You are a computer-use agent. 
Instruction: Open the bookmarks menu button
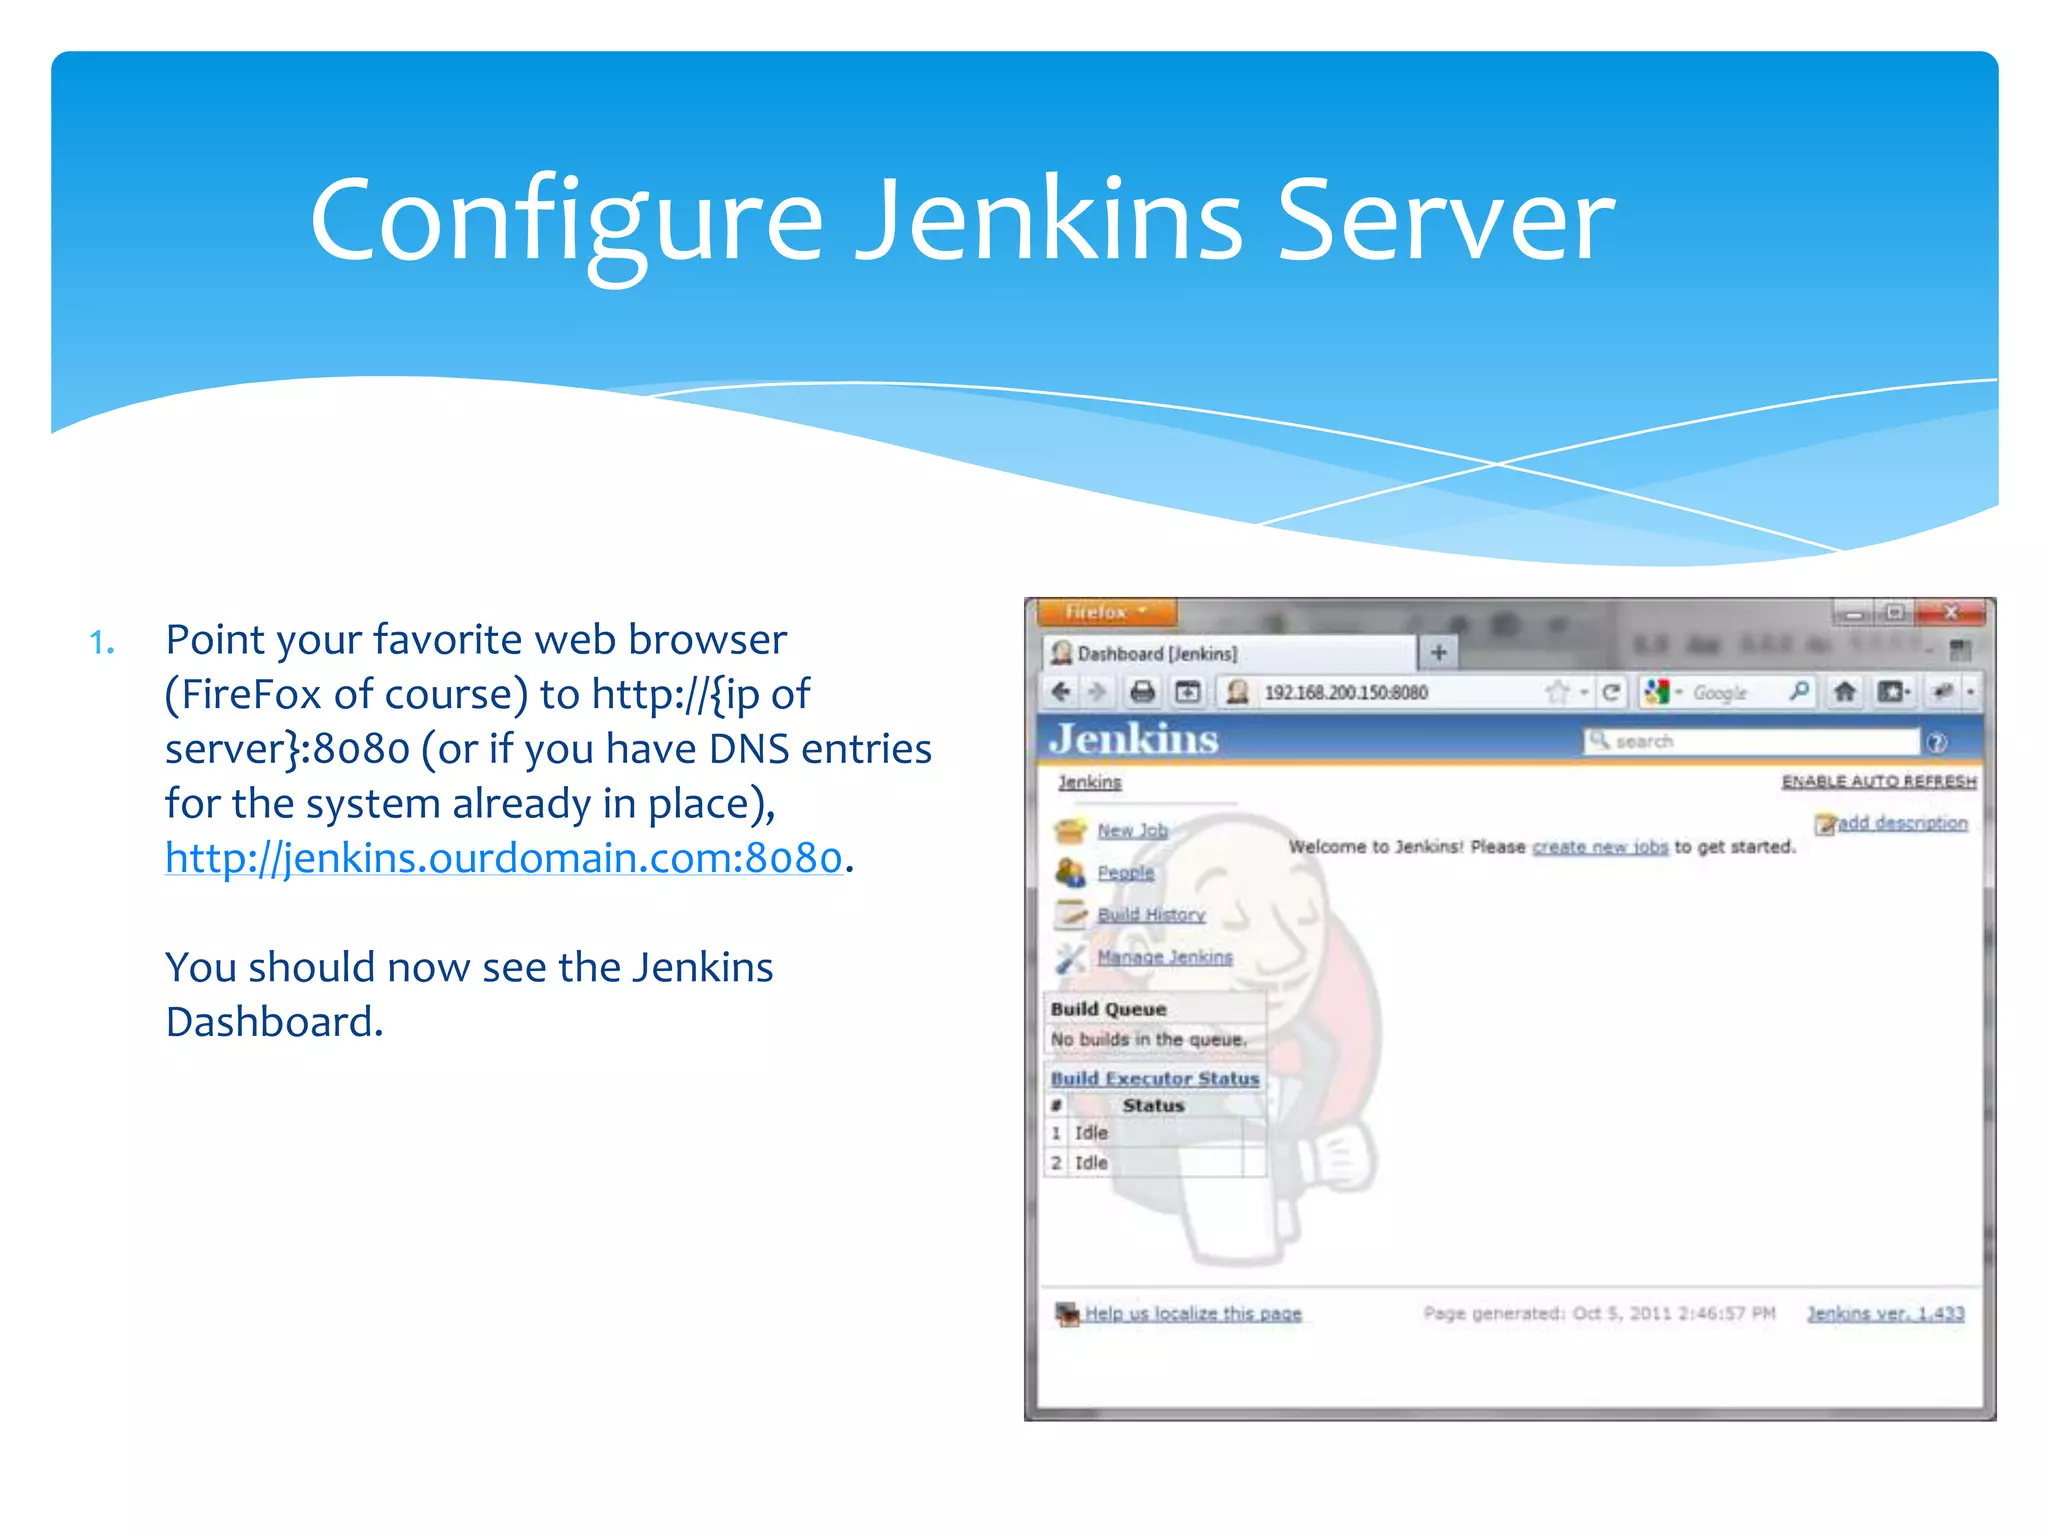click(1893, 692)
